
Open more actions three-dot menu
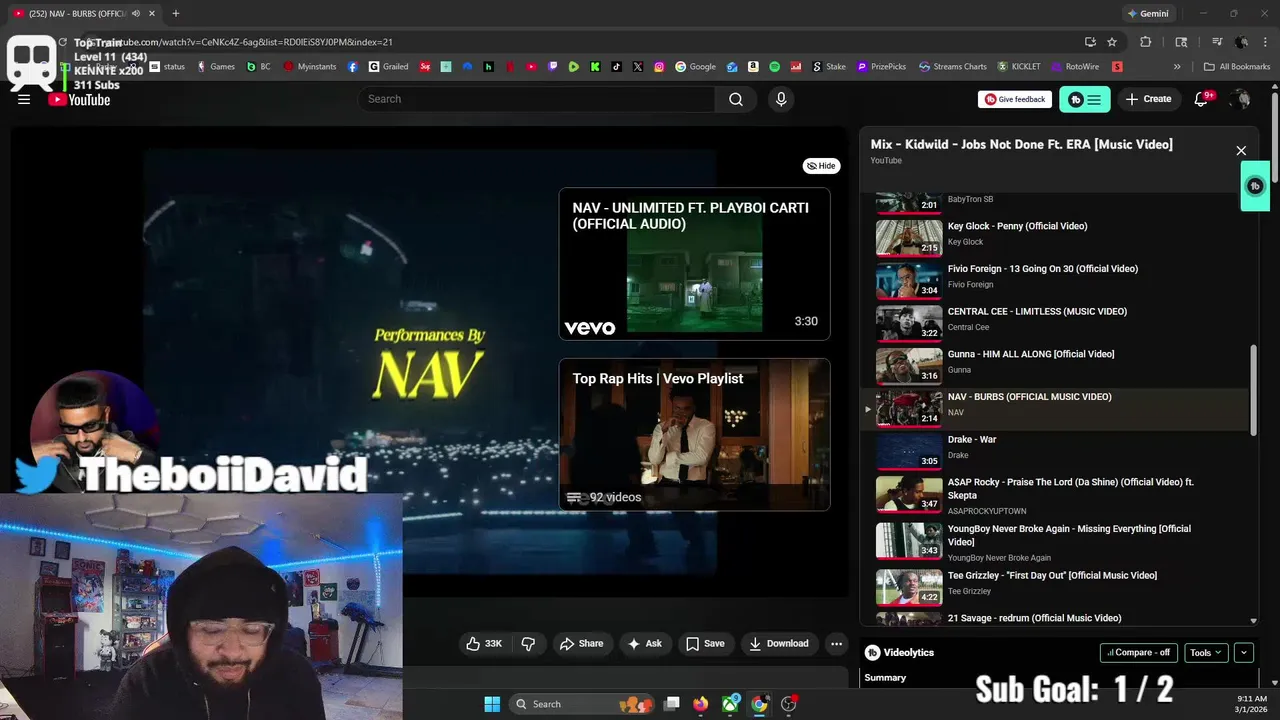836,644
